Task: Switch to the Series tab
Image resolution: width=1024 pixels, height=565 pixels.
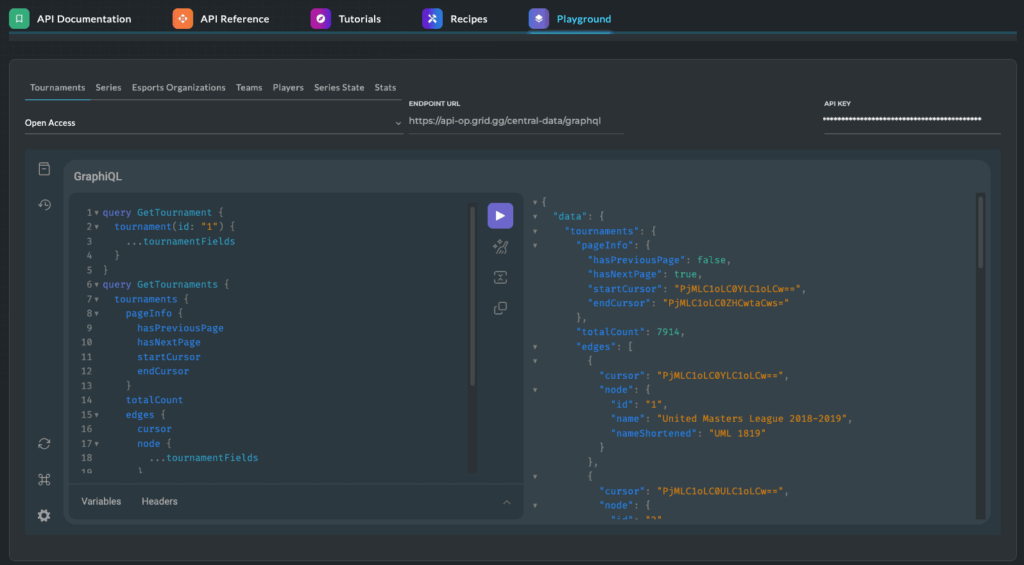Action: click(x=108, y=88)
